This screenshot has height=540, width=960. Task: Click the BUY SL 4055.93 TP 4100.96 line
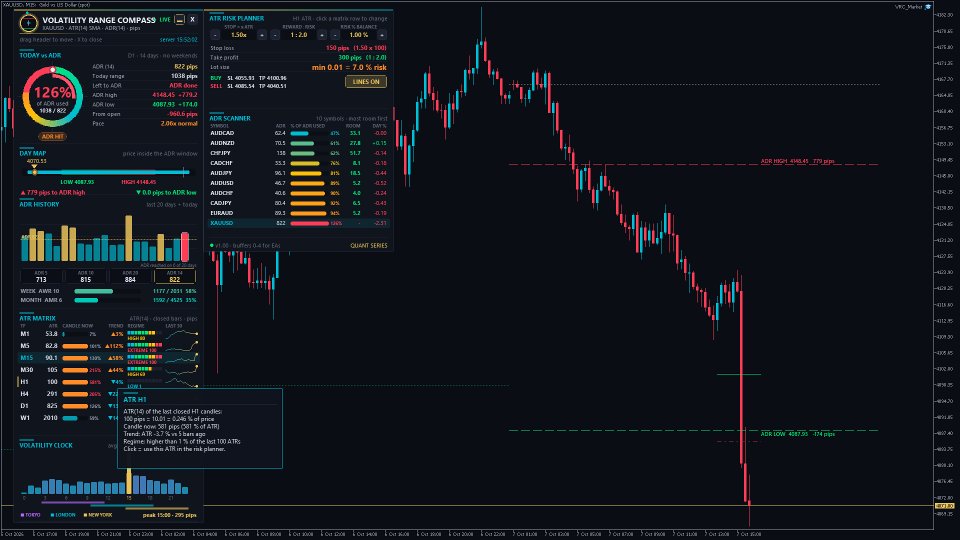click(249, 78)
